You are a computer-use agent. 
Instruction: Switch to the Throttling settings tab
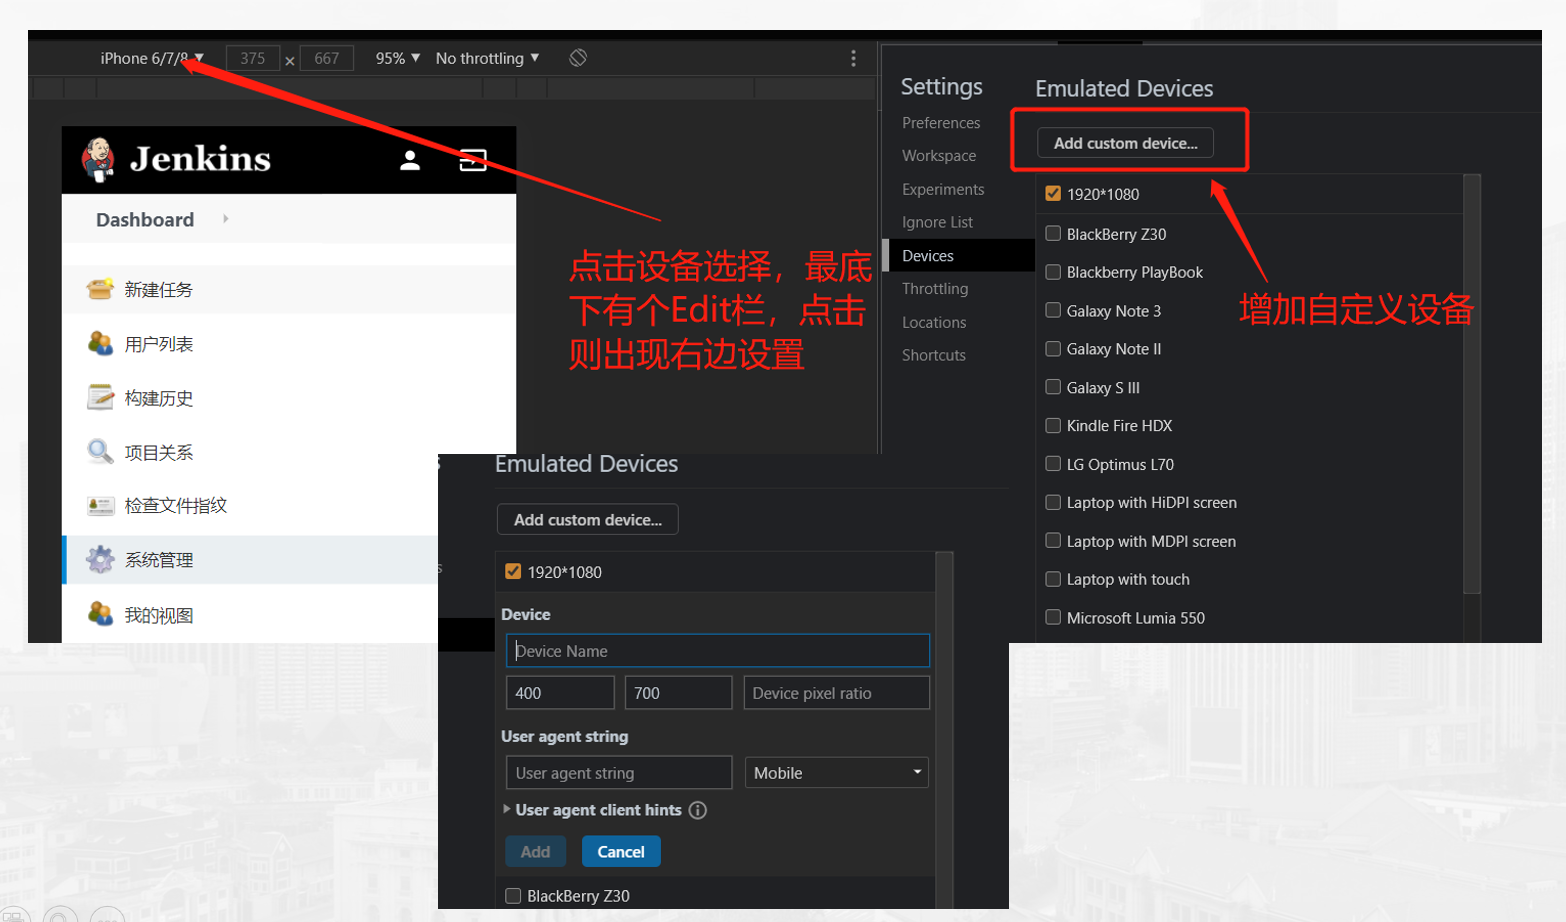935,289
